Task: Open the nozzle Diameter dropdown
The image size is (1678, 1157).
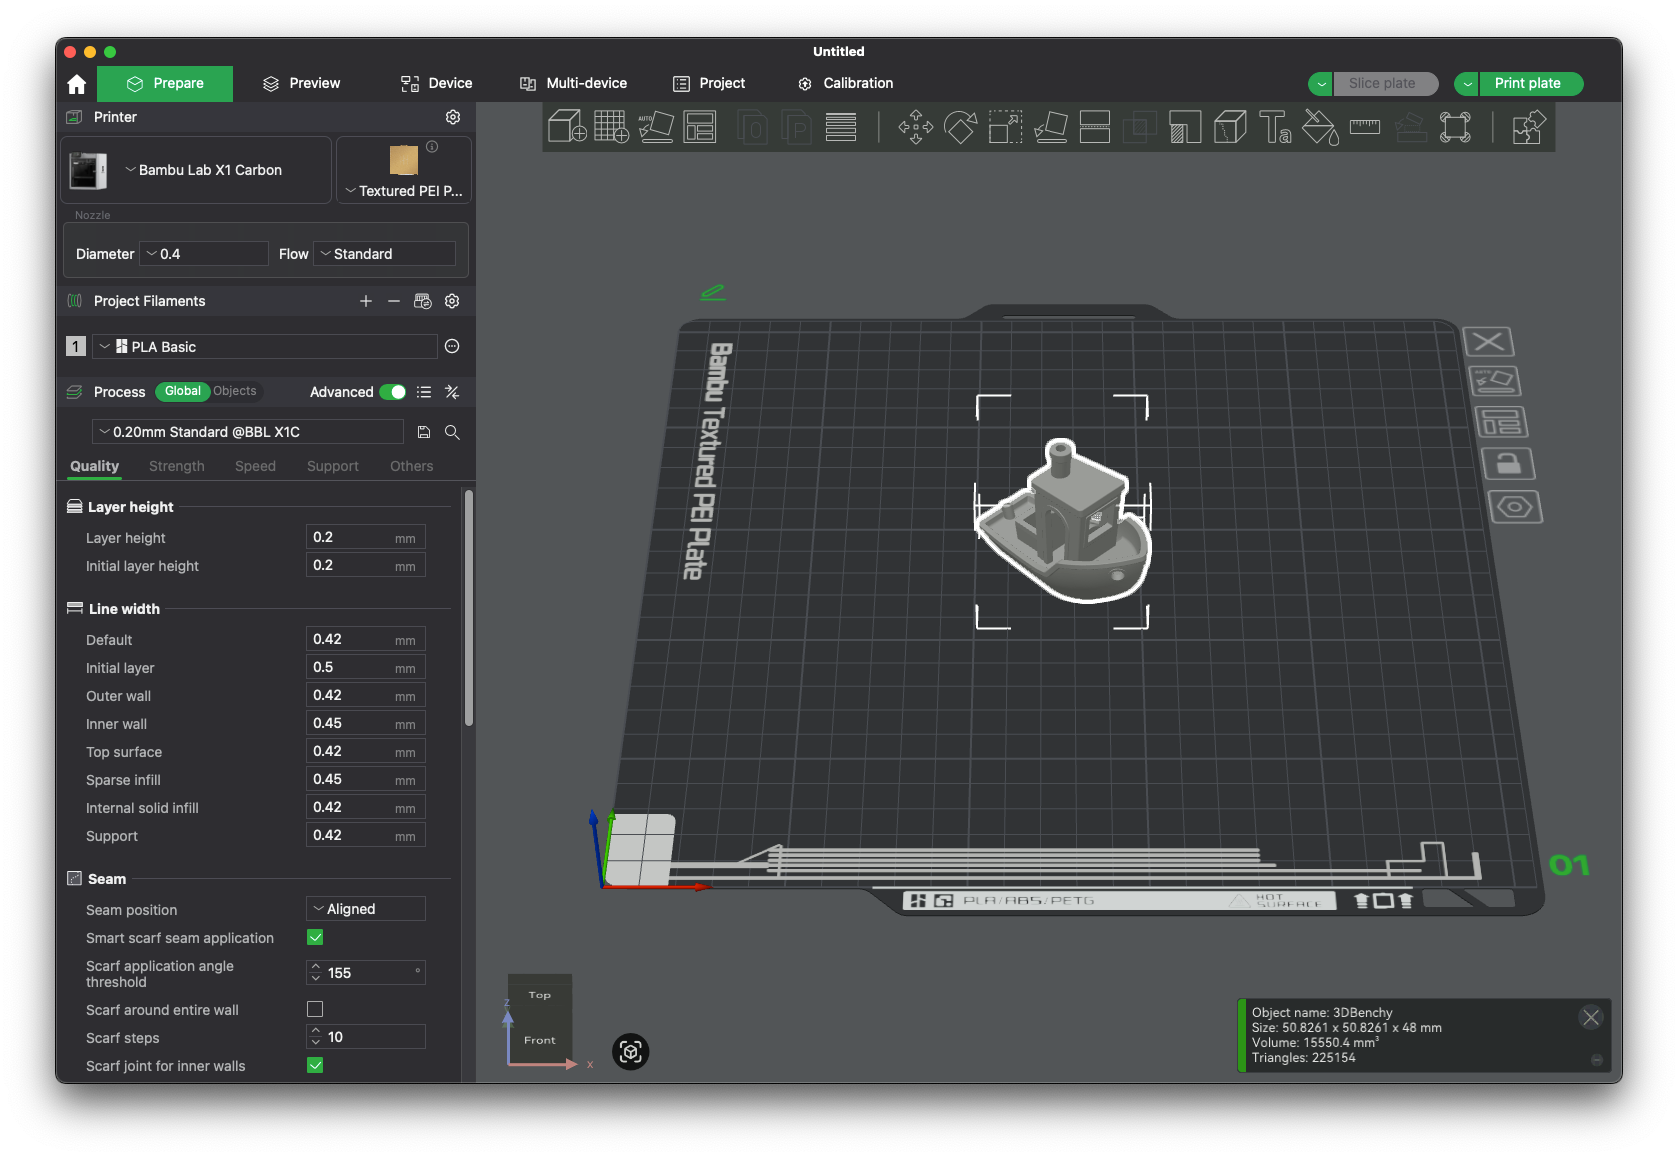Action: tap(205, 254)
